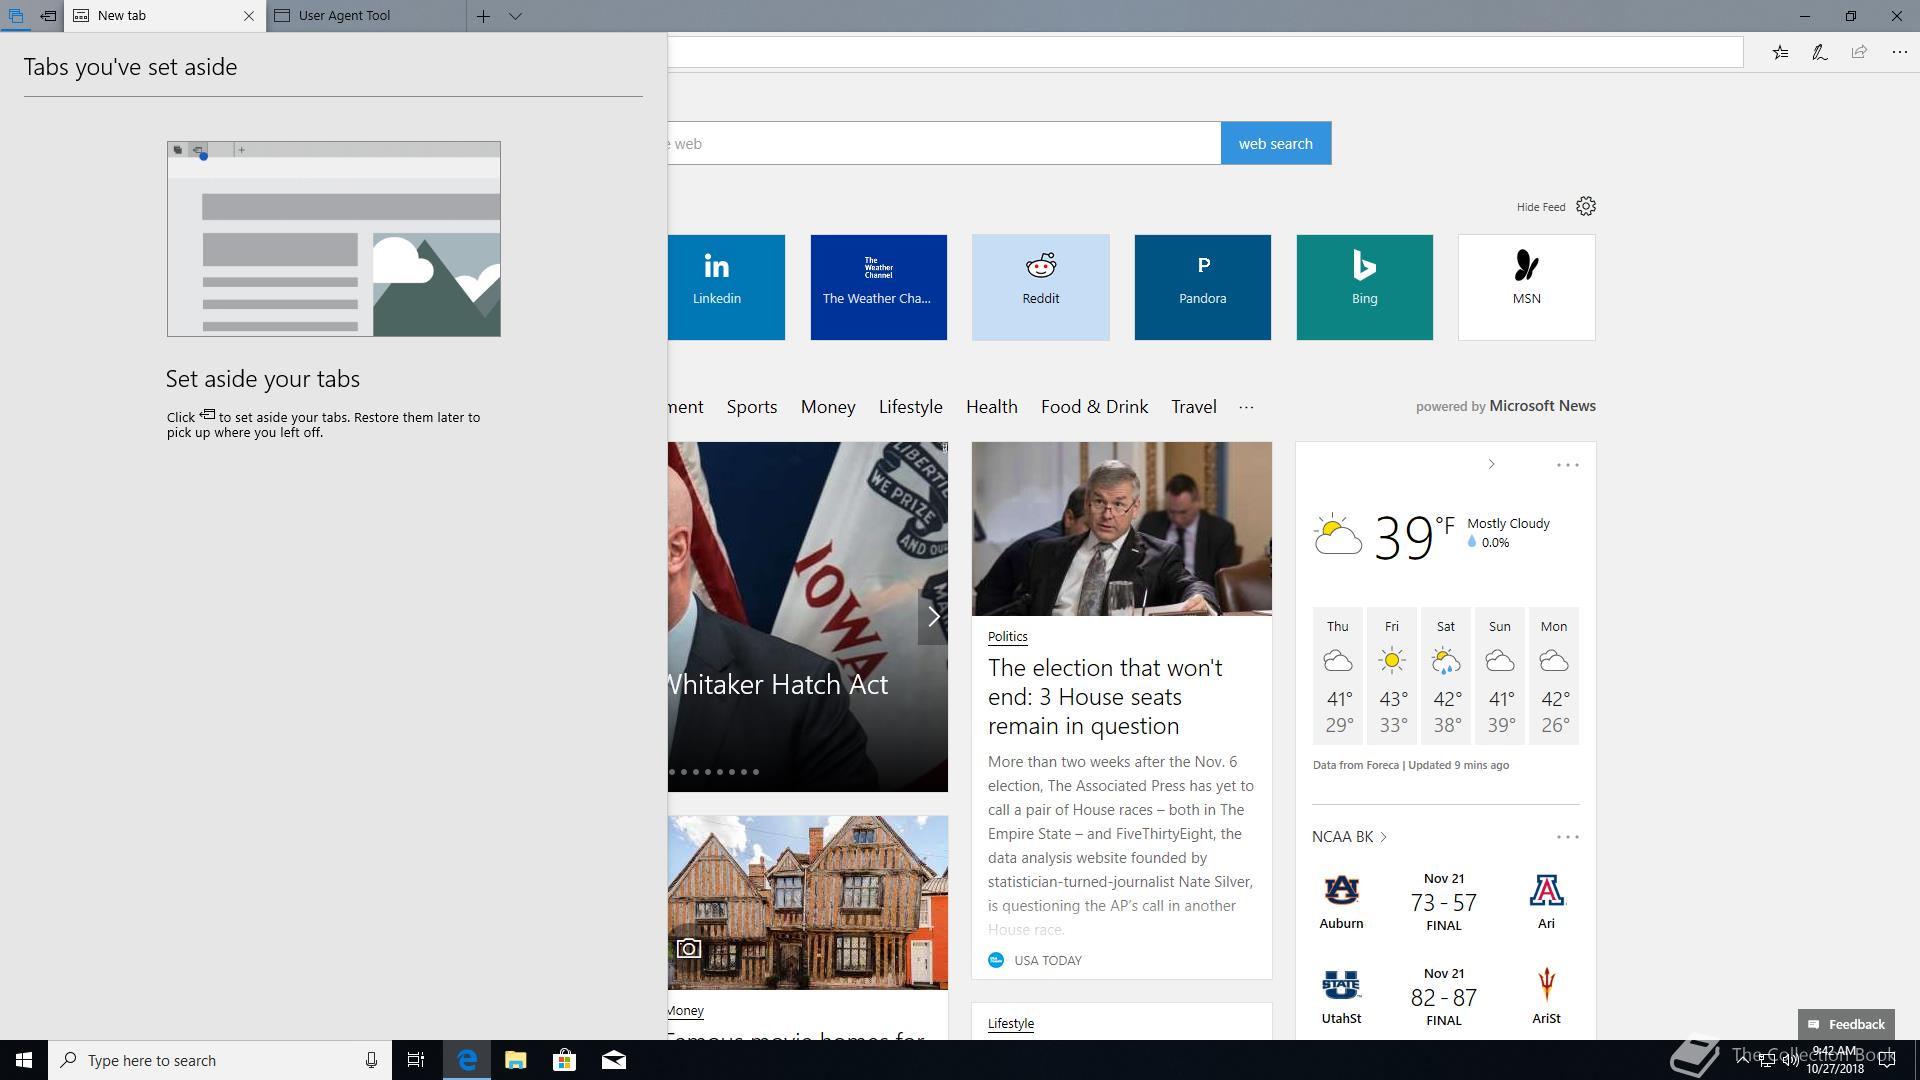Select the Travel news category

[1194, 407]
